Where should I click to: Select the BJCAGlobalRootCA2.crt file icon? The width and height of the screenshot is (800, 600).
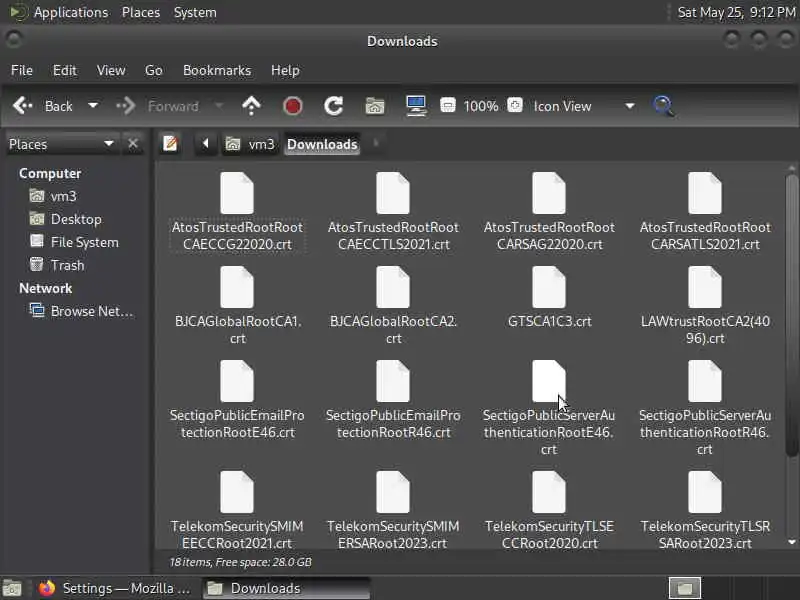point(393,287)
